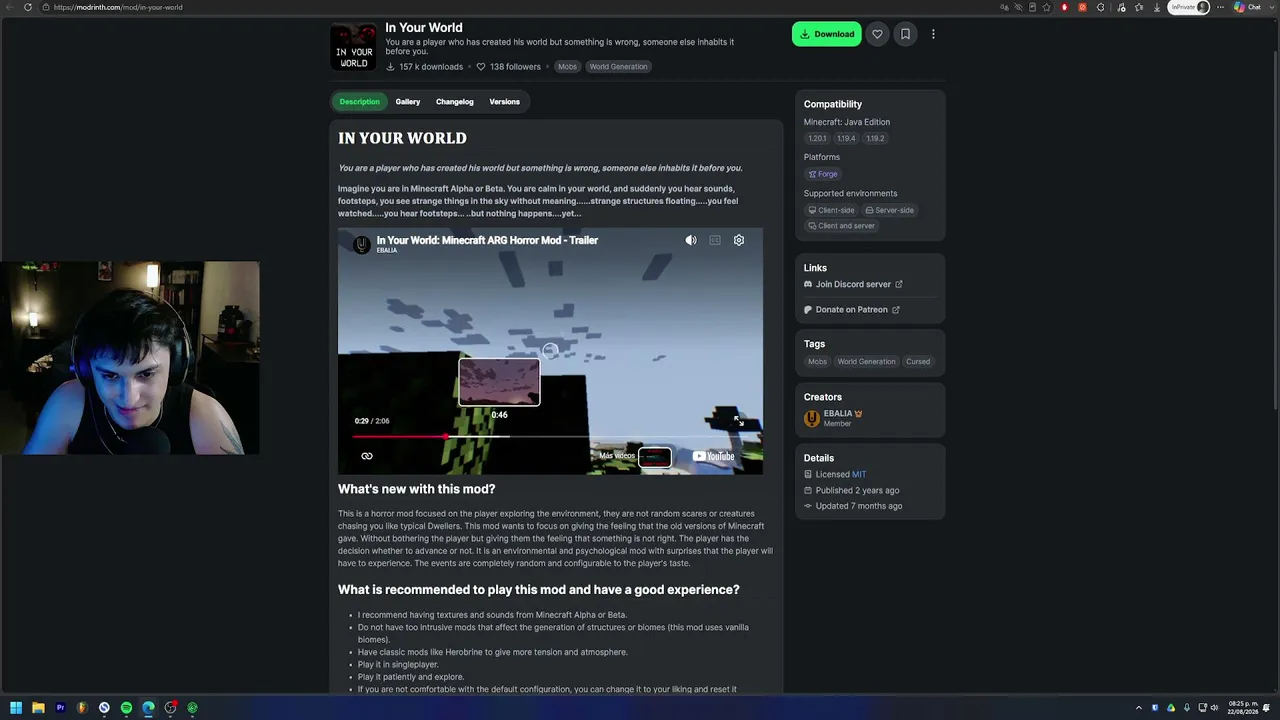Select the Description tab

point(359,101)
